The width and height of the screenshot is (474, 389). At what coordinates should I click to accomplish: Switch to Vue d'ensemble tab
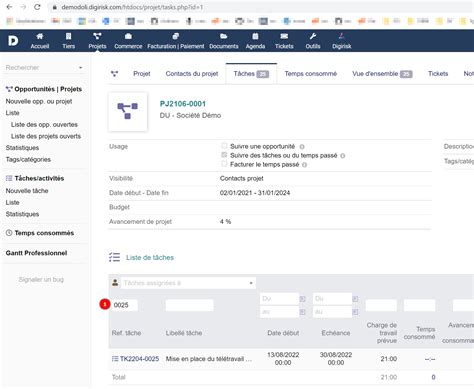click(x=382, y=74)
